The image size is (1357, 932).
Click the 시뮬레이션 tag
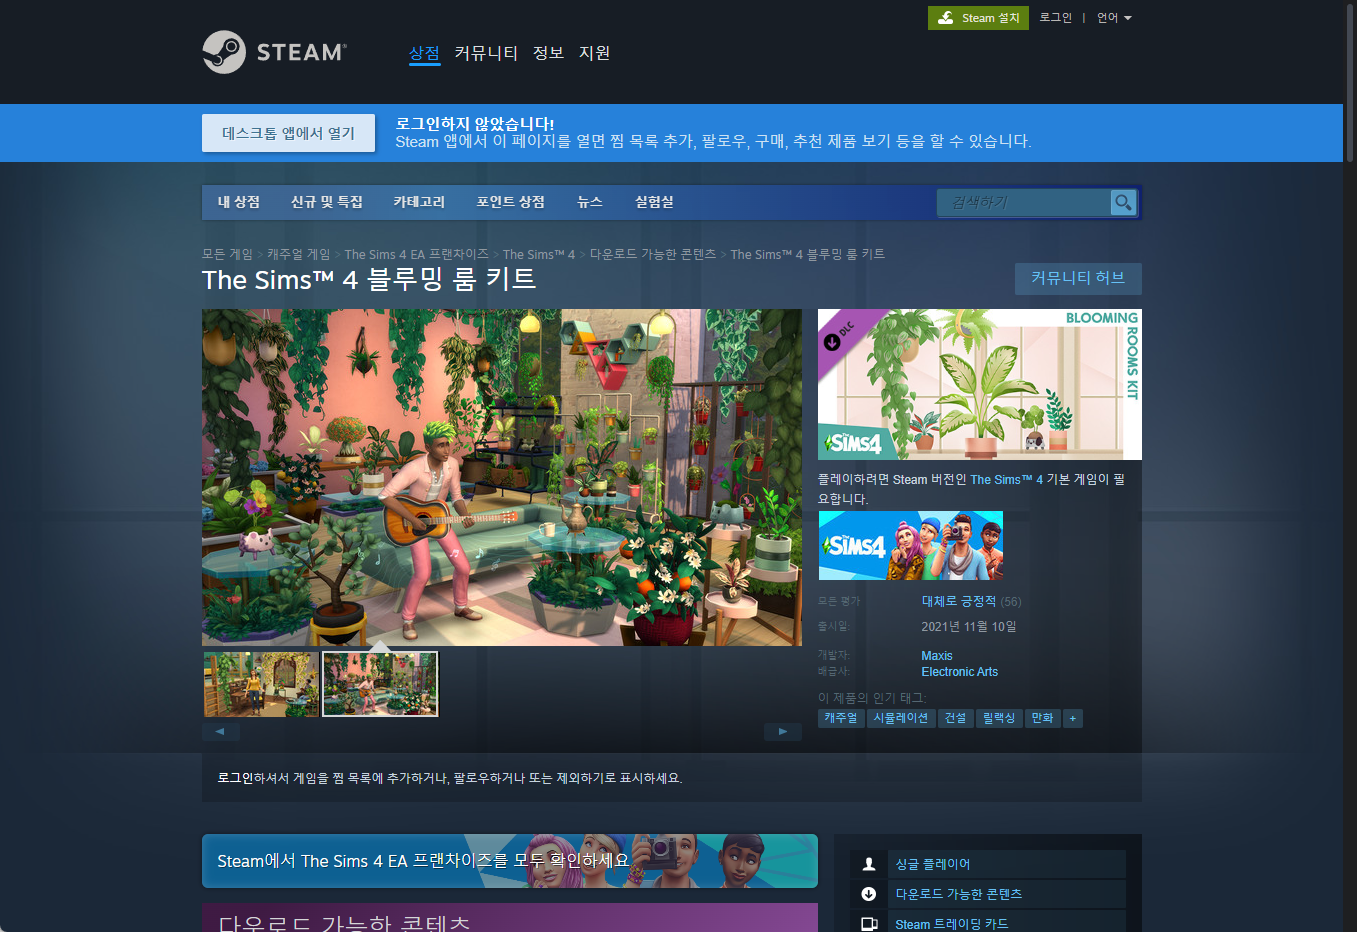(901, 718)
